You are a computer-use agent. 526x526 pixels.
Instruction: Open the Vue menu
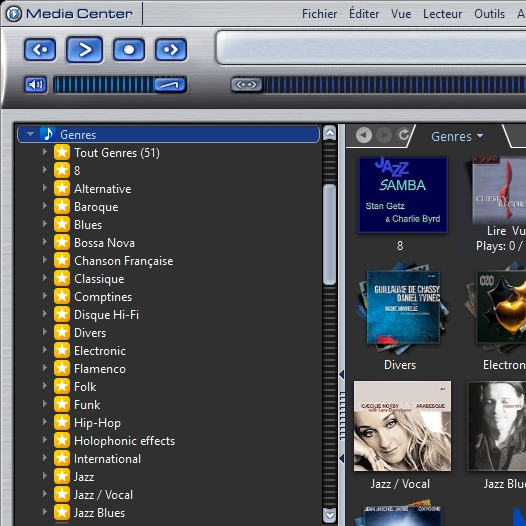[401, 14]
